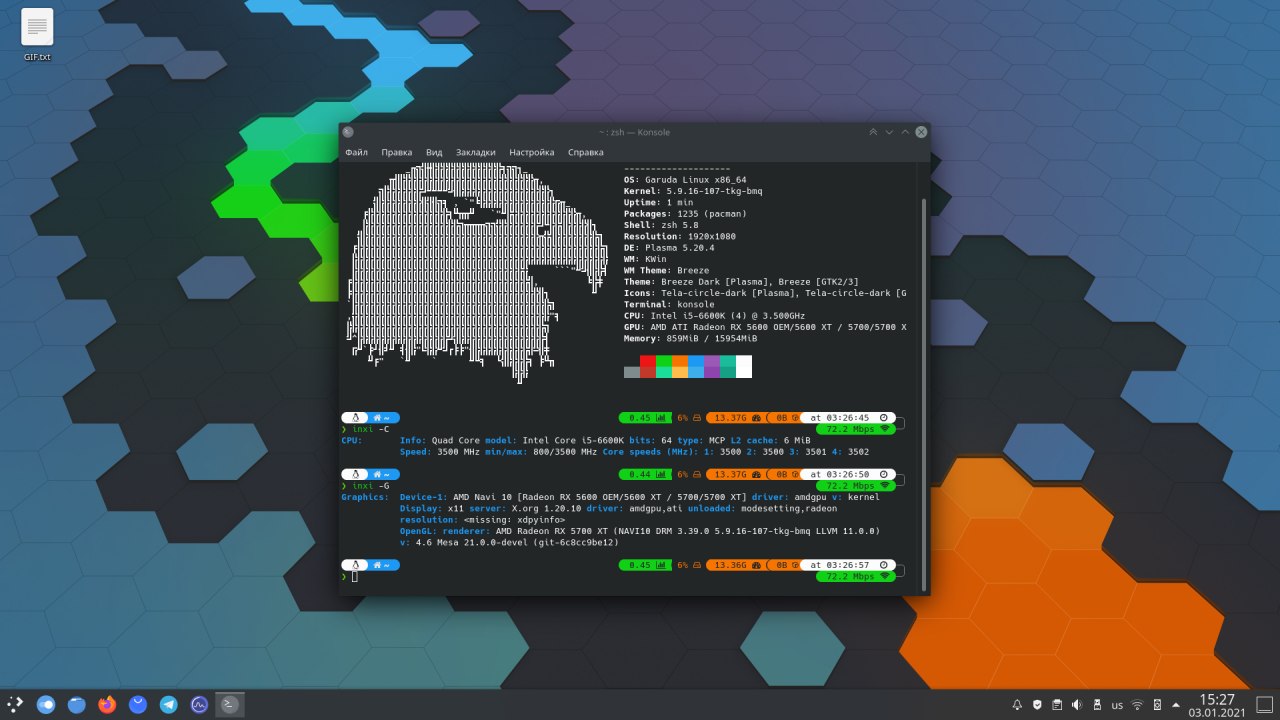
Task: Click the 'Terminal: konsole' line
Action: (x=669, y=304)
